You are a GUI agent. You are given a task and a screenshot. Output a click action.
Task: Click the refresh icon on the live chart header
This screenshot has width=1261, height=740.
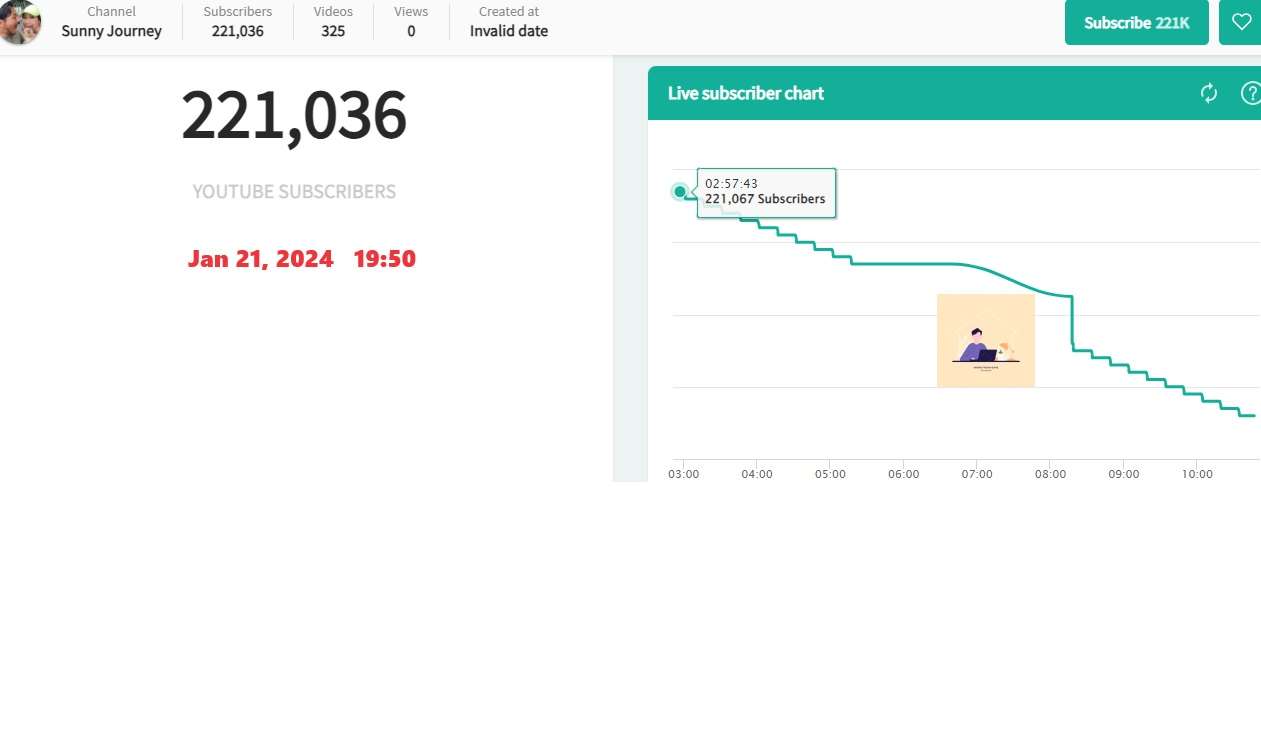tap(1209, 93)
